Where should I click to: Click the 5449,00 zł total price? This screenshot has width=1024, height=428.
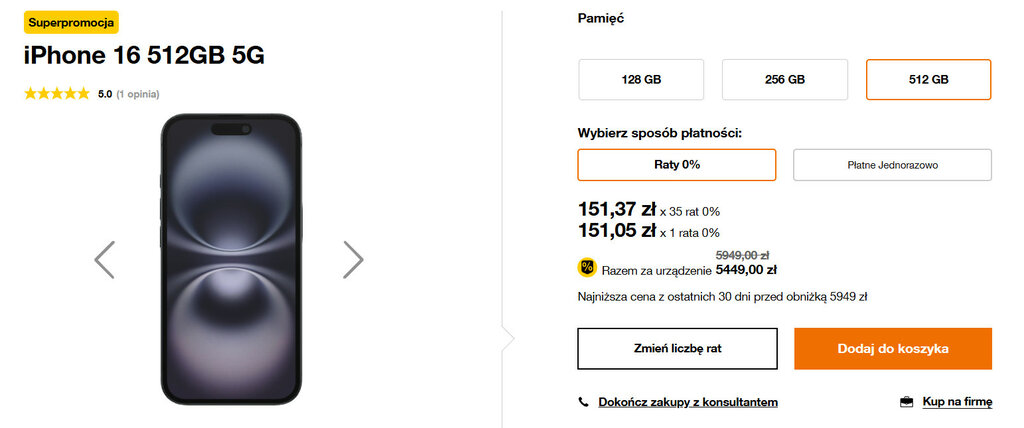[746, 269]
